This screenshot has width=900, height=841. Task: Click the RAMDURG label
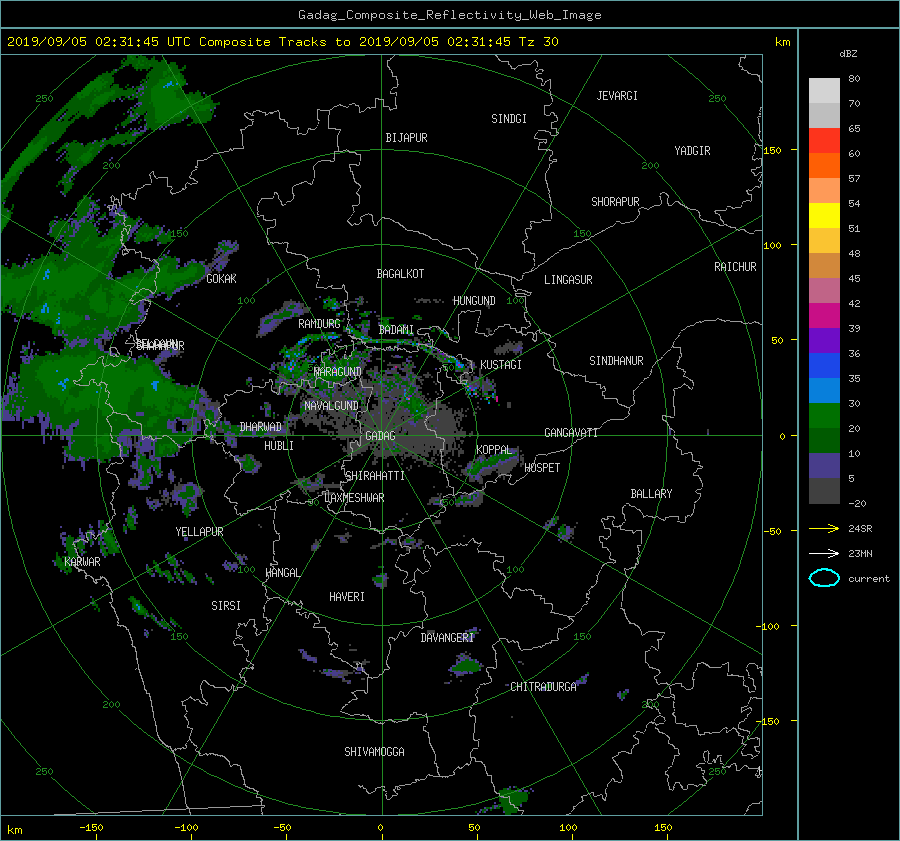click(x=319, y=324)
